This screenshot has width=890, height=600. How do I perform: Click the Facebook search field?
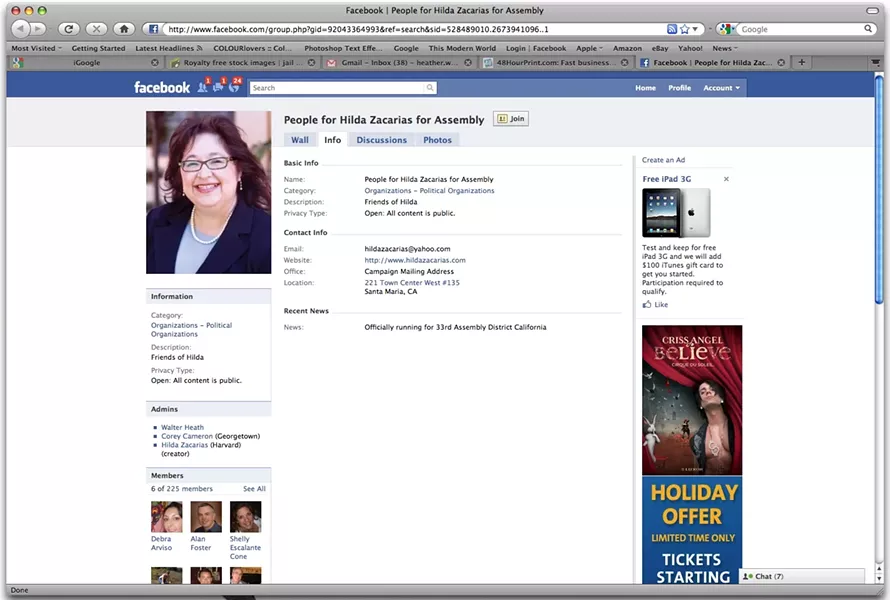(338, 87)
